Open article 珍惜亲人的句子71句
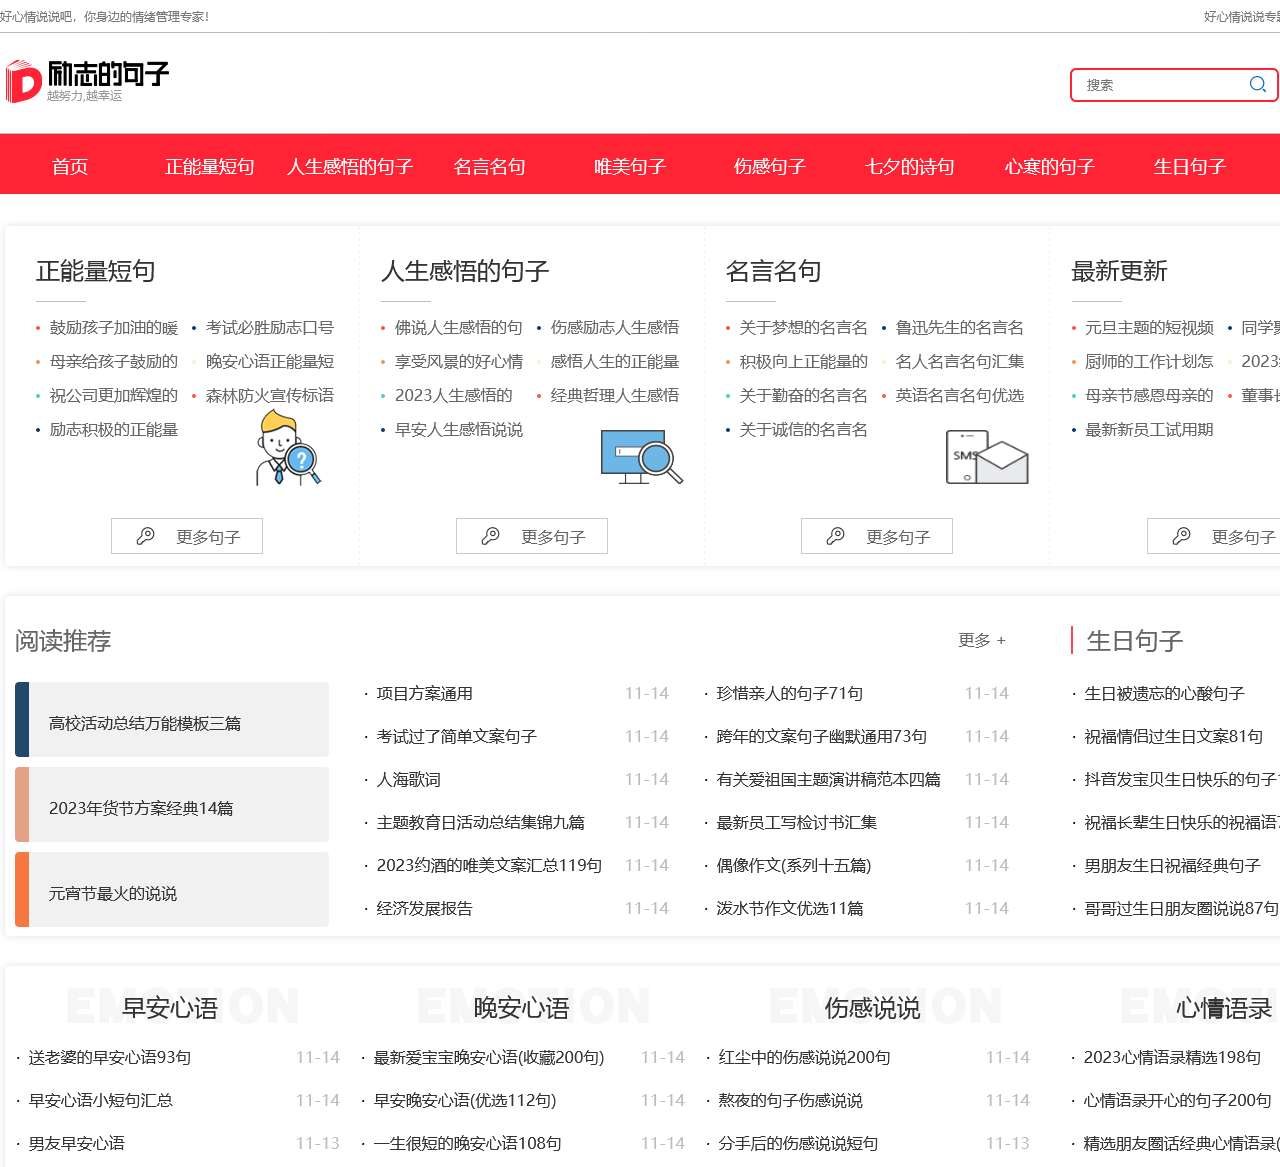 click(x=789, y=693)
